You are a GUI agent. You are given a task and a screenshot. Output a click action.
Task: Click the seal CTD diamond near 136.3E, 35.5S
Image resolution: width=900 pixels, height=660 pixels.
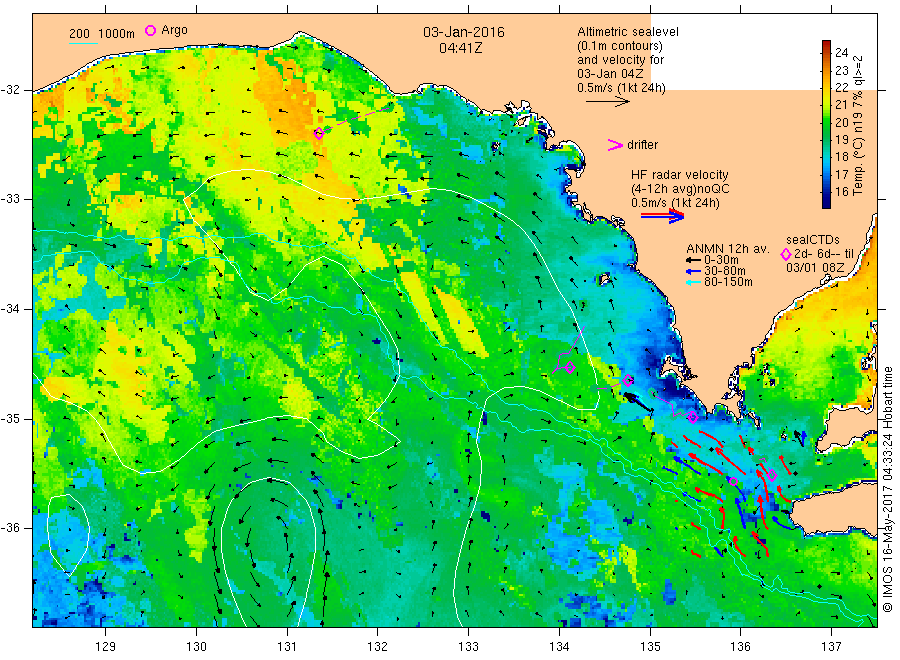tap(772, 475)
